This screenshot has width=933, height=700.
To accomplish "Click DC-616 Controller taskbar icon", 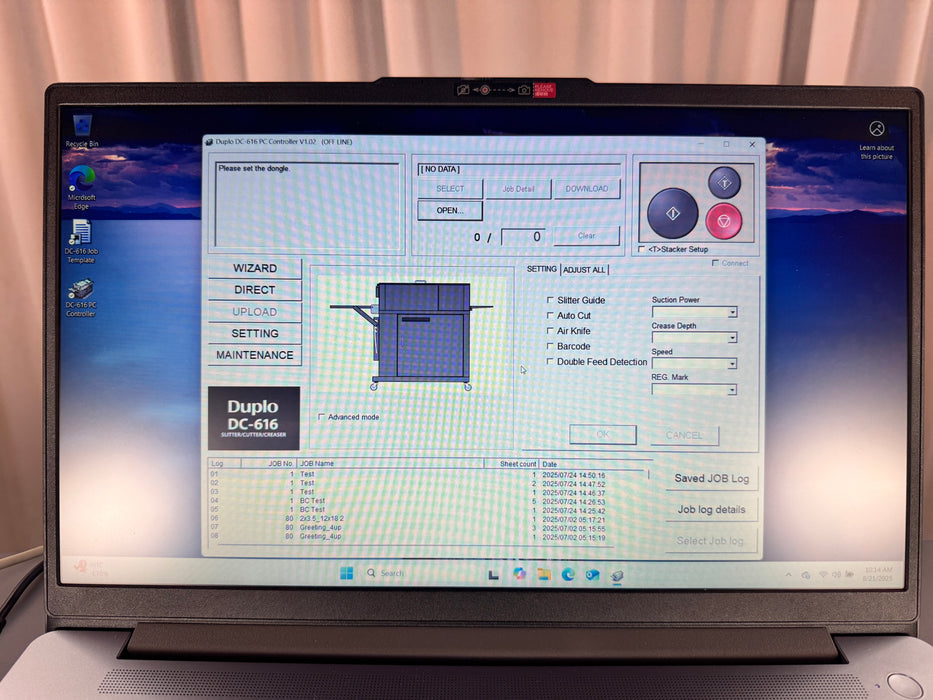I will click(x=616, y=575).
